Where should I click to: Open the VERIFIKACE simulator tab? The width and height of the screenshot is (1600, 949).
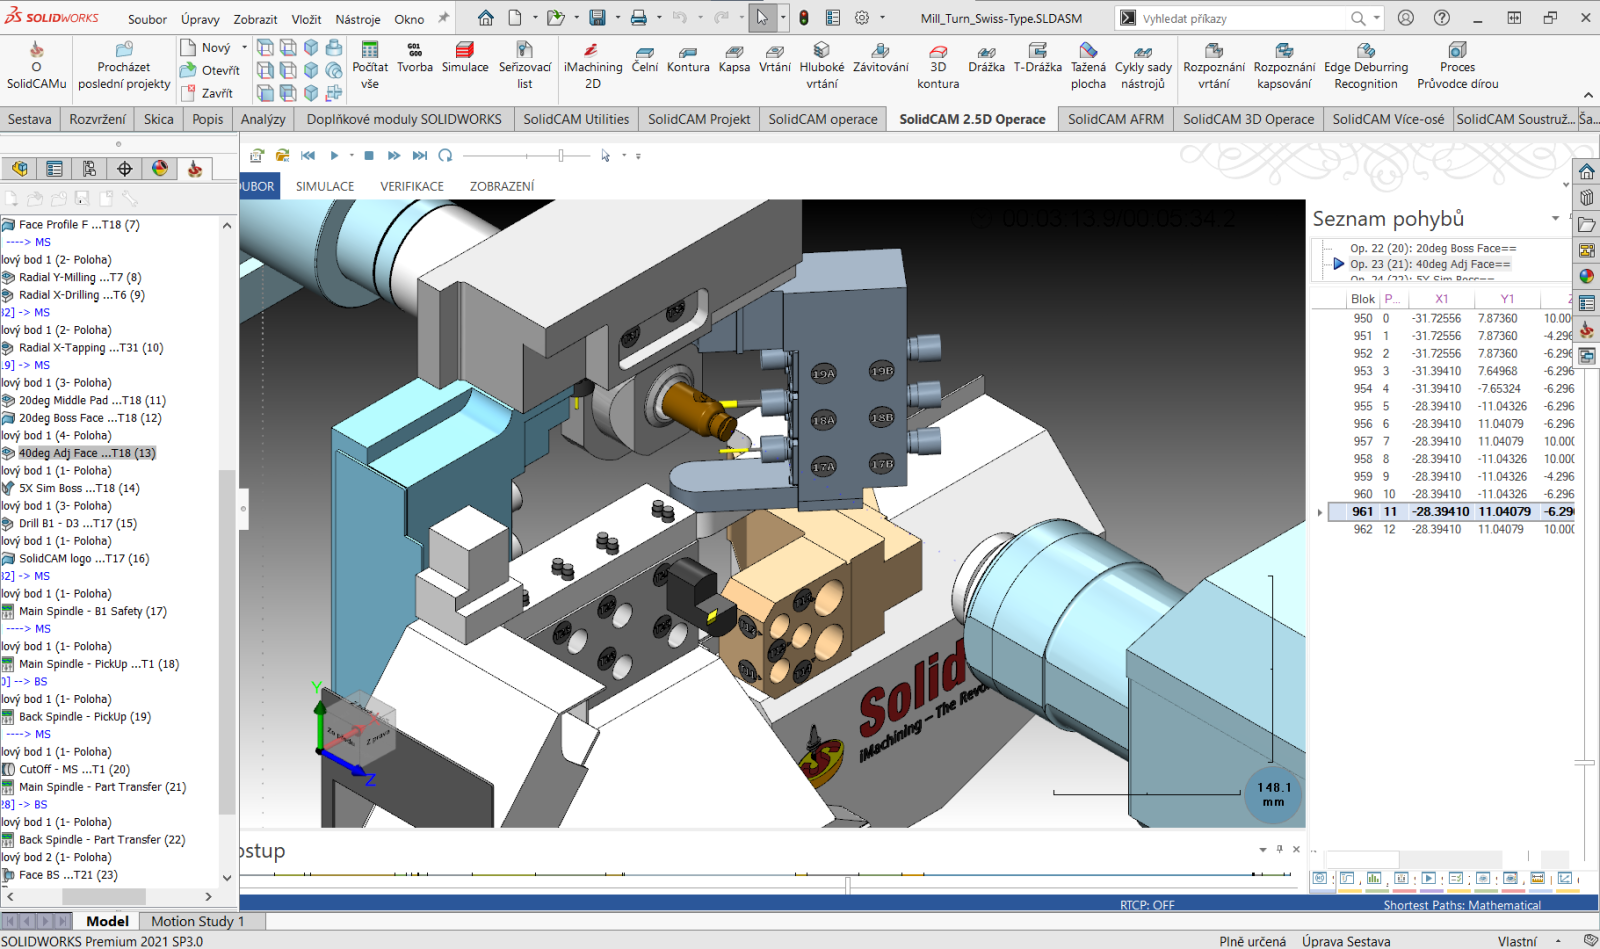412,186
